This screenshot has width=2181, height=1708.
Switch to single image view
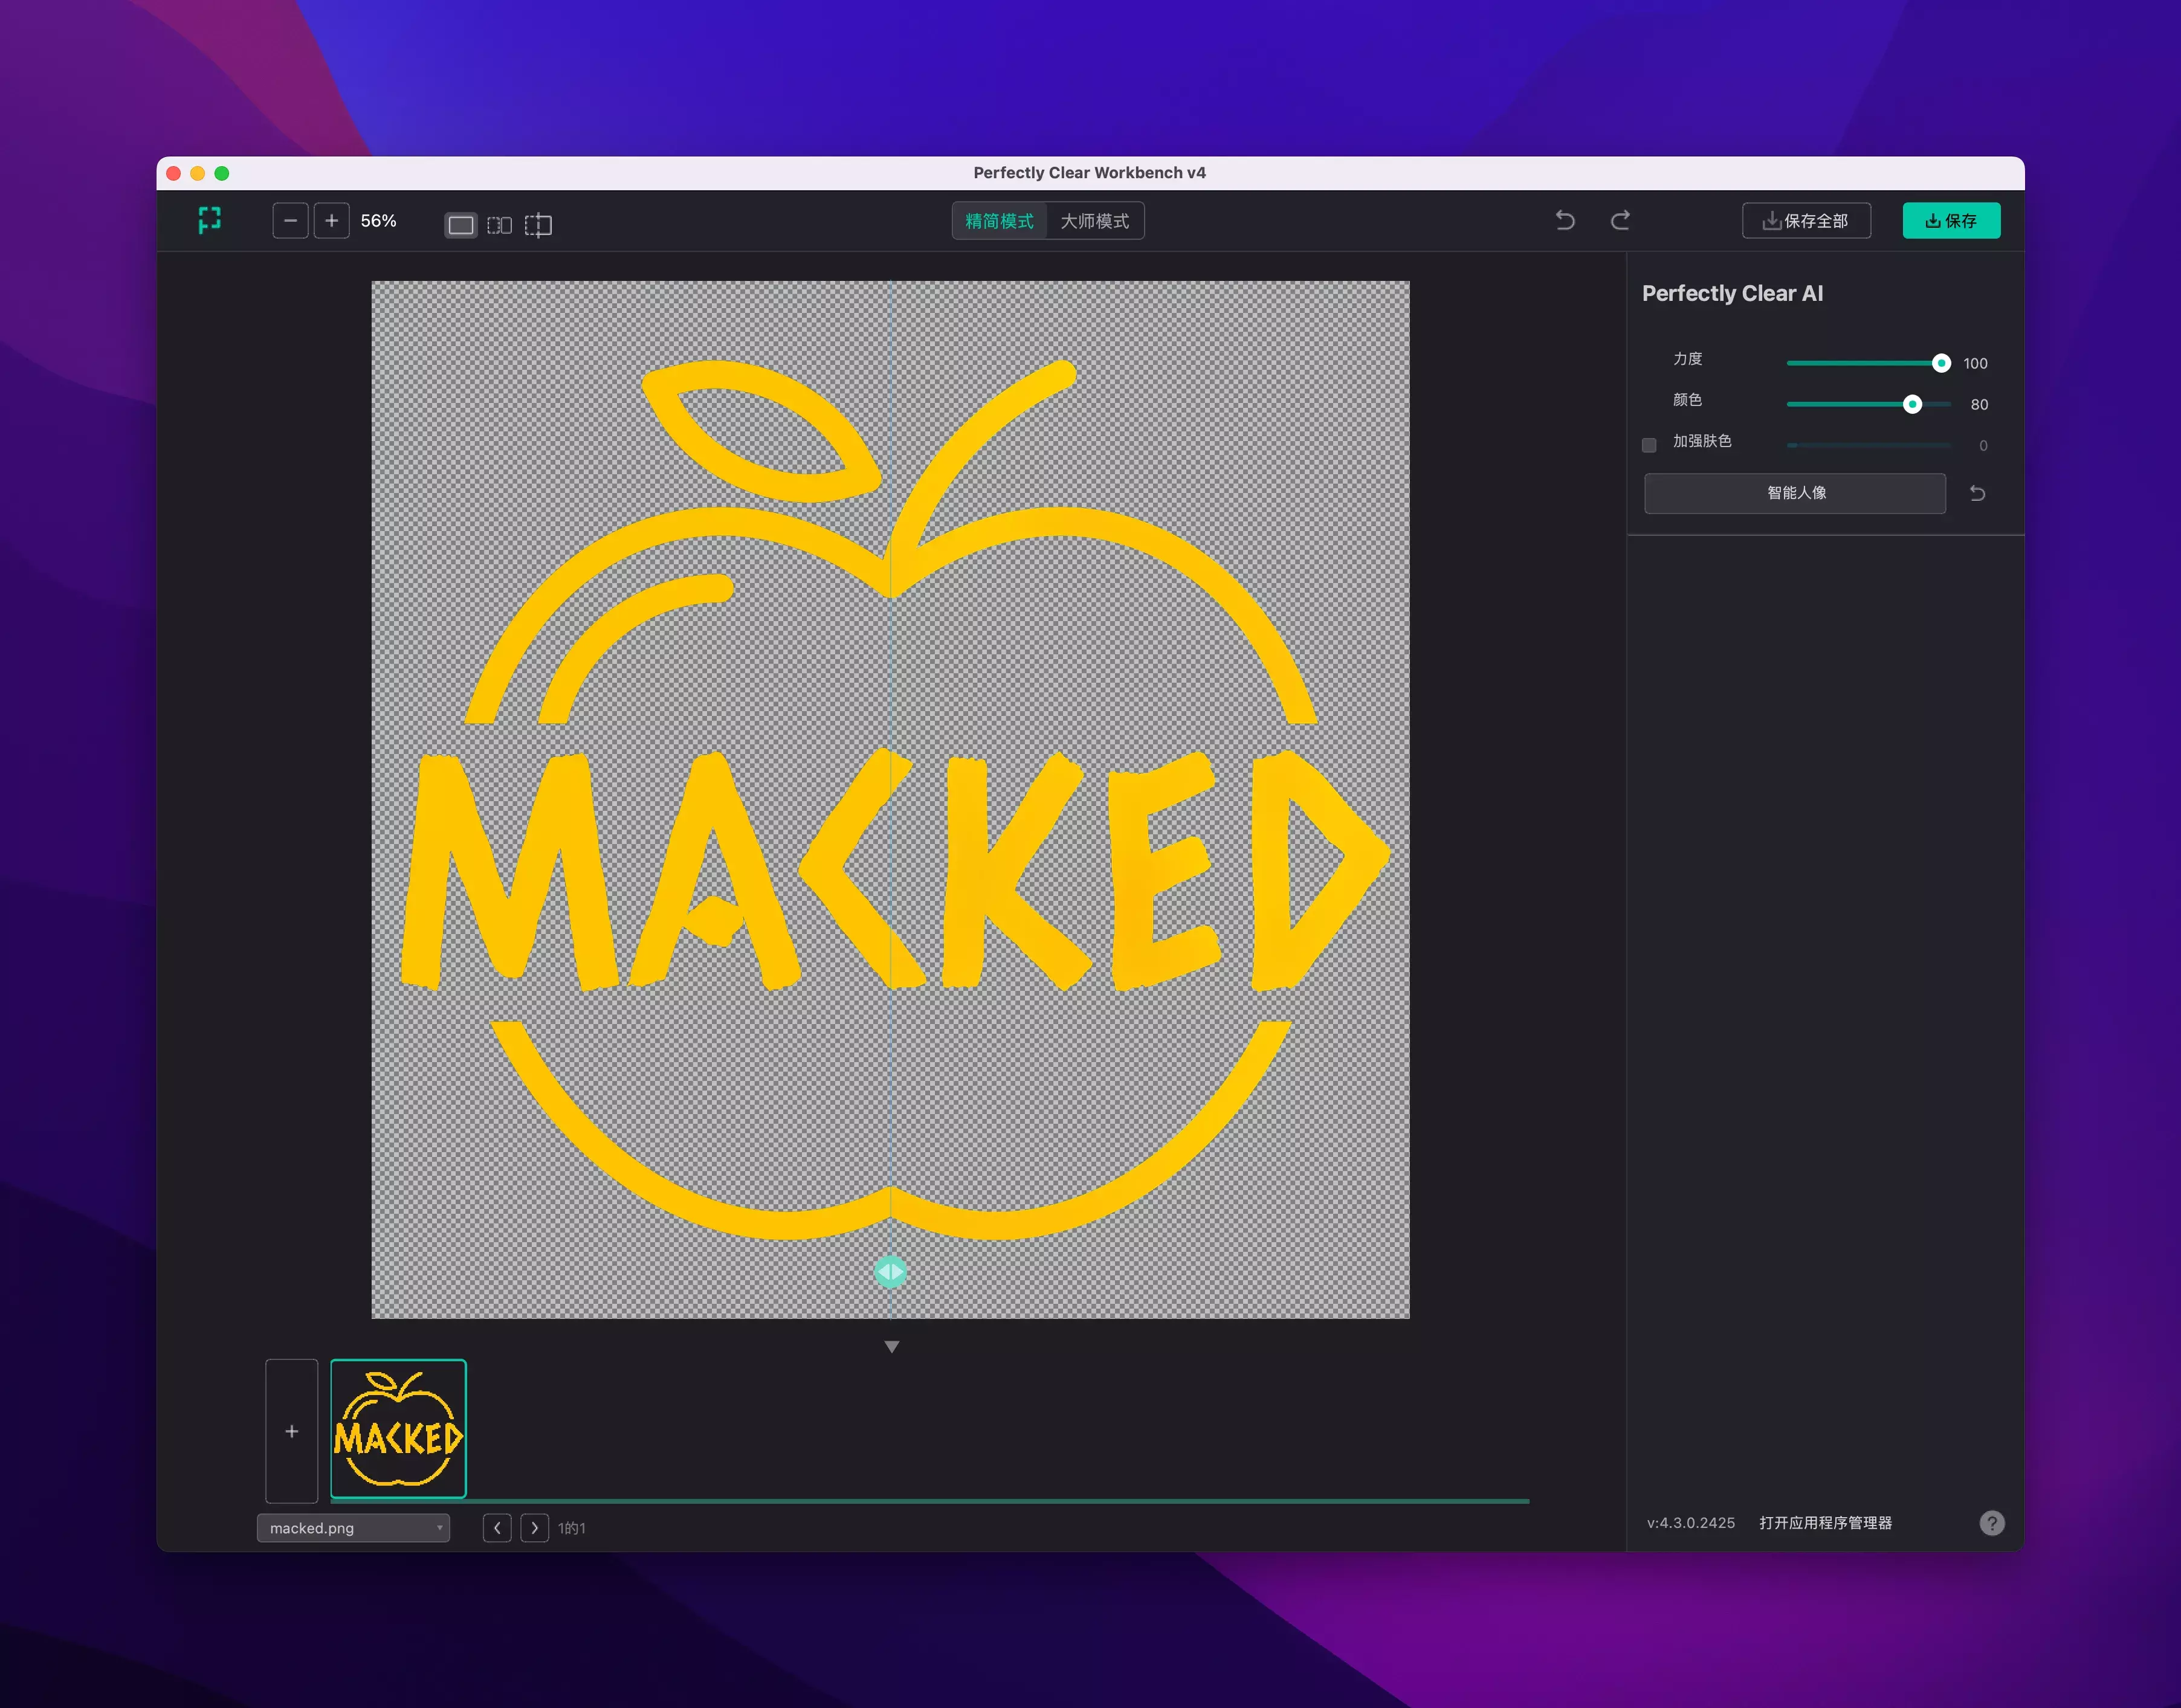461,225
